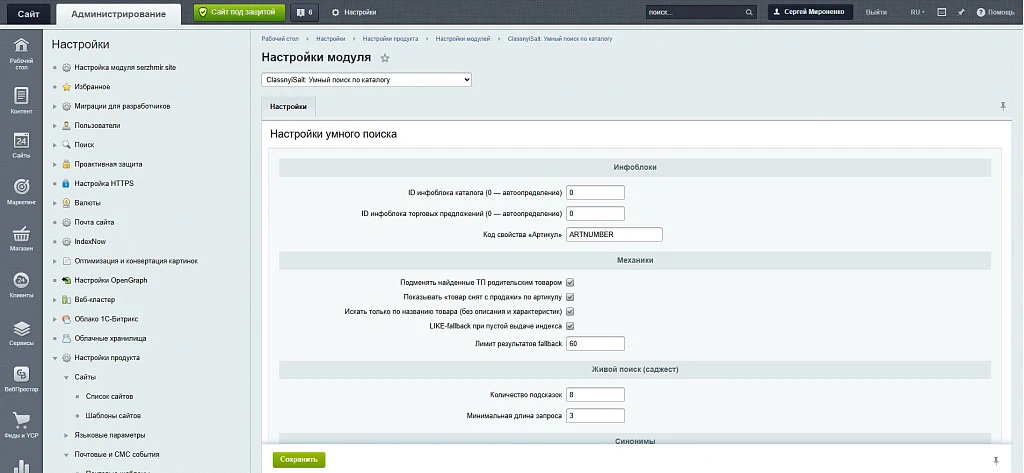
Task: Open Шаблоны сайтов in the tree
Action: point(113,416)
